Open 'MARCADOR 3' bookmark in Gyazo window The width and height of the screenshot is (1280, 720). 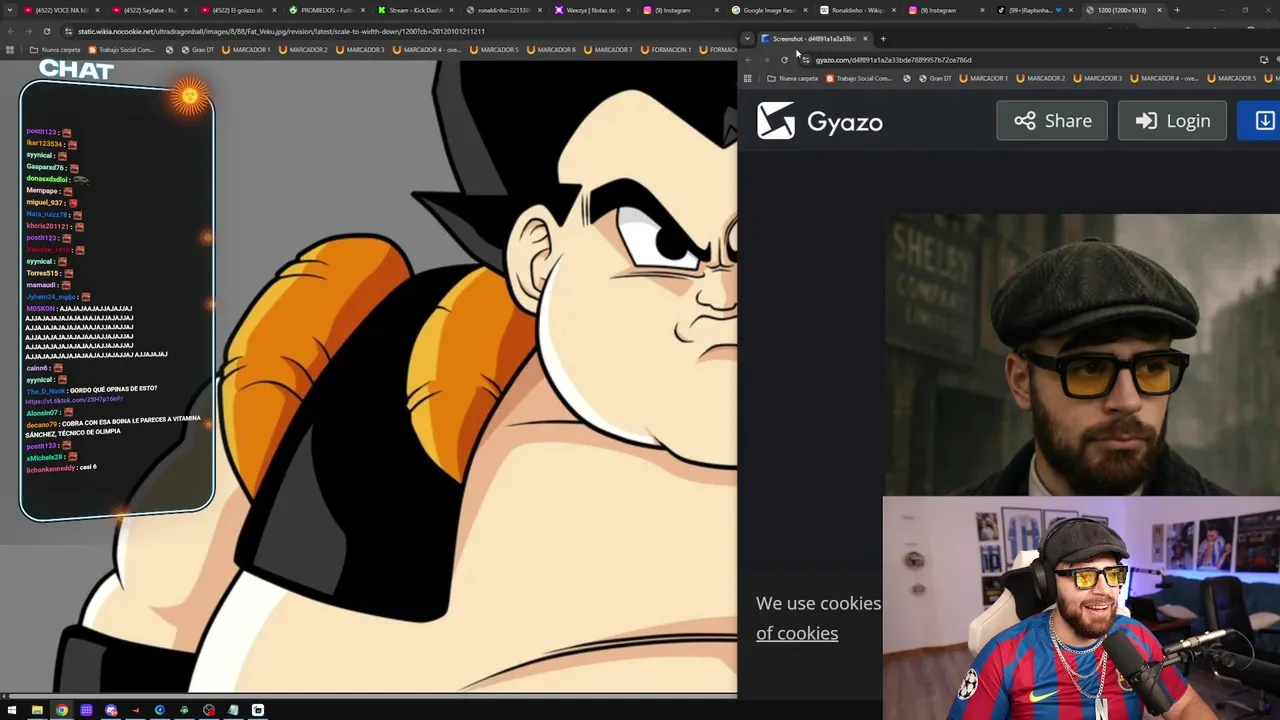coord(1097,79)
